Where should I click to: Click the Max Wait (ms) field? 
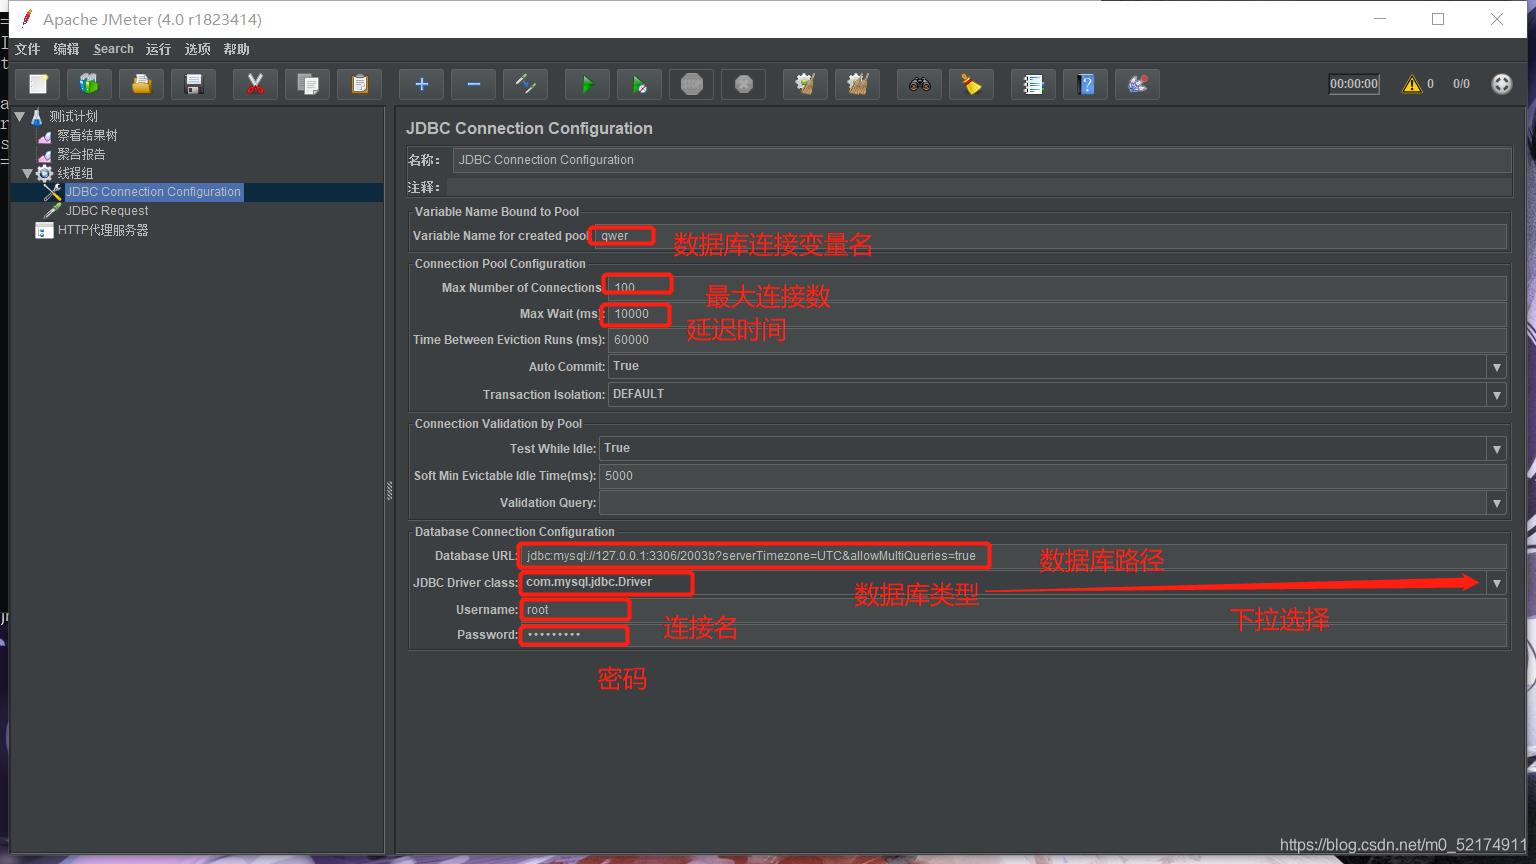pyautogui.click(x=1057, y=314)
